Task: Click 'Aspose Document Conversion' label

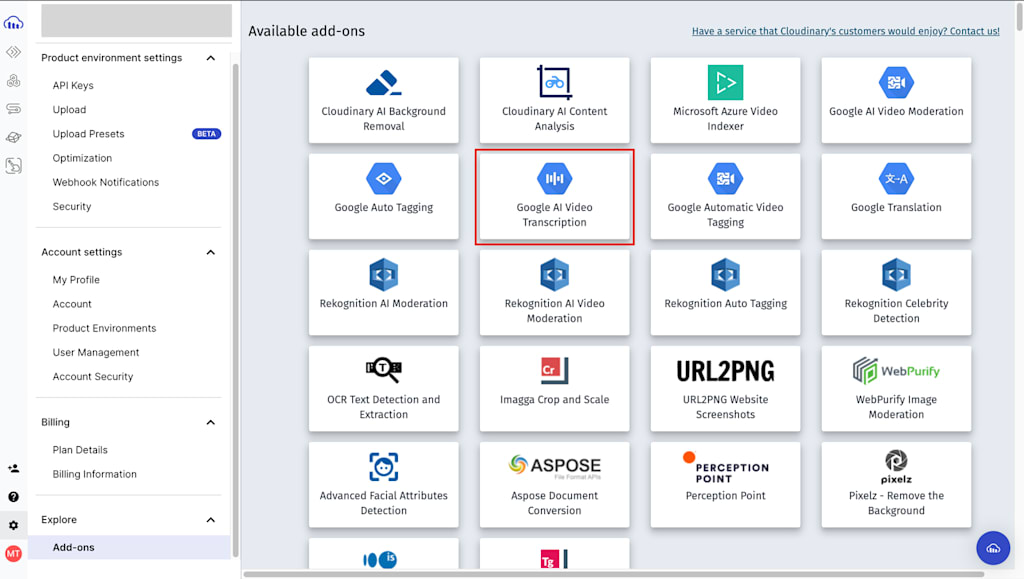Action: tap(554, 503)
